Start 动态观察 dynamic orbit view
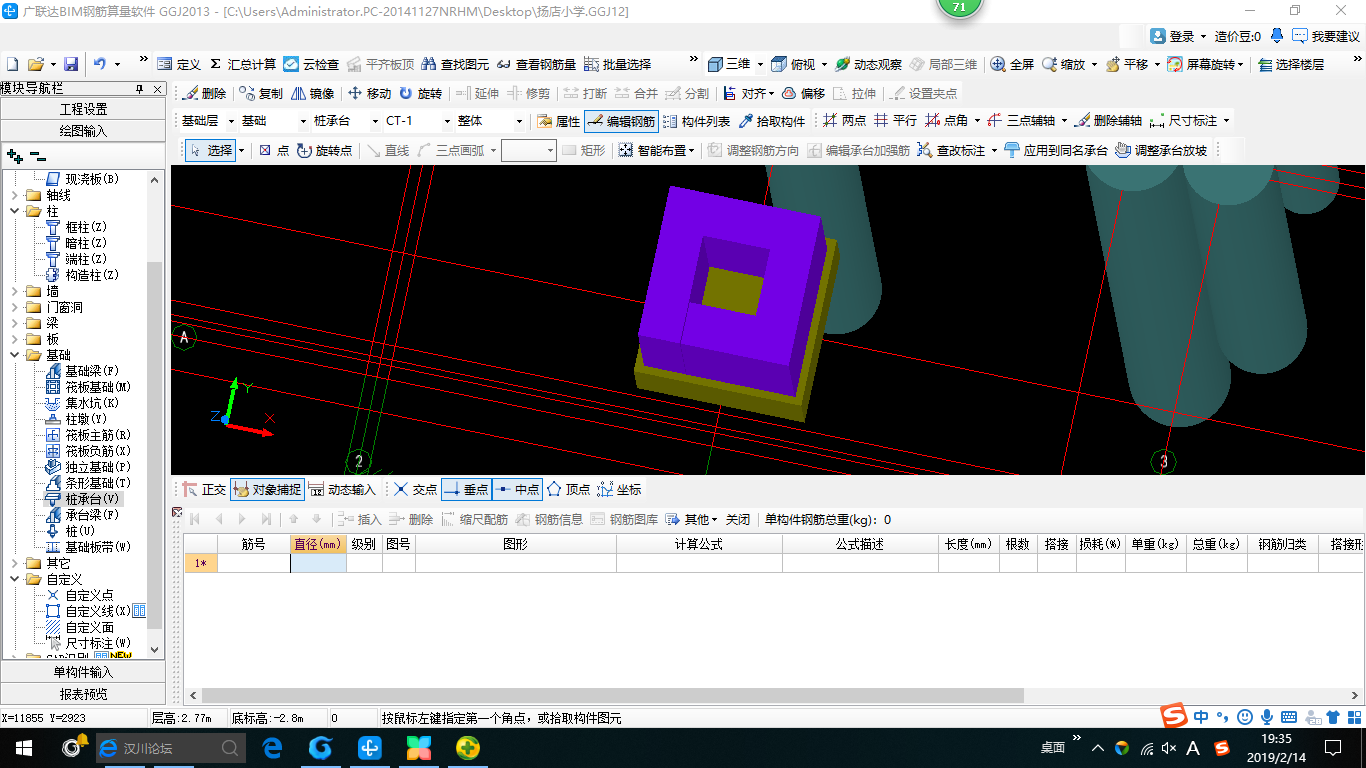Screen dimensions: 1366x768 (x=868, y=64)
